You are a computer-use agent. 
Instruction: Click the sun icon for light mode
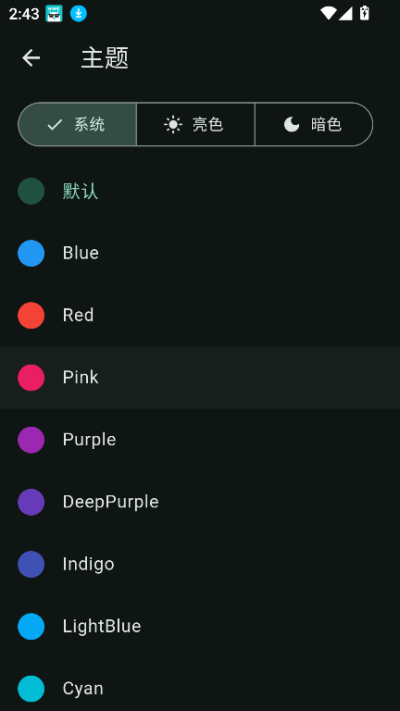(x=173, y=124)
